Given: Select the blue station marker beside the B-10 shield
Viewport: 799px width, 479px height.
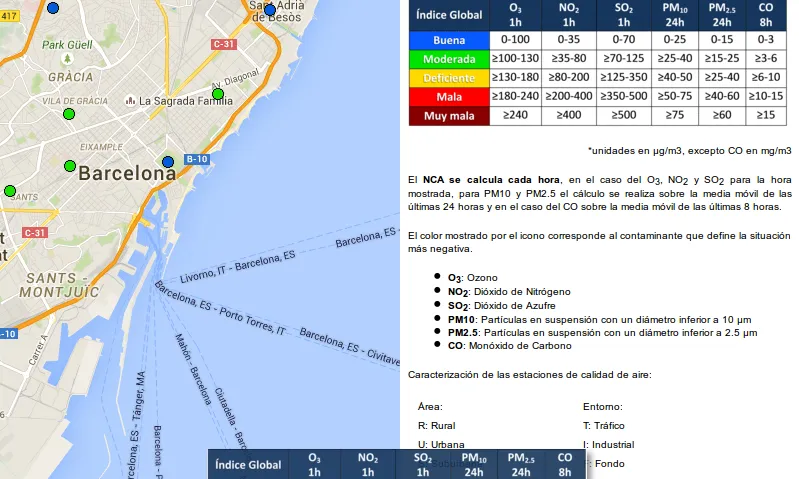Looking at the screenshot, I should [x=168, y=162].
